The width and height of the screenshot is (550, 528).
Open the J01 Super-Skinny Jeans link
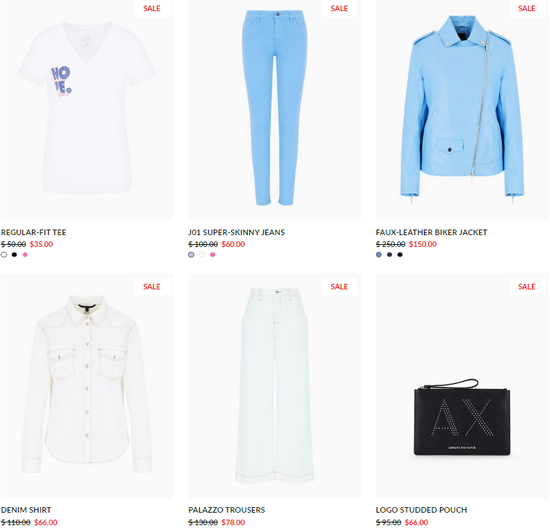pyautogui.click(x=236, y=232)
